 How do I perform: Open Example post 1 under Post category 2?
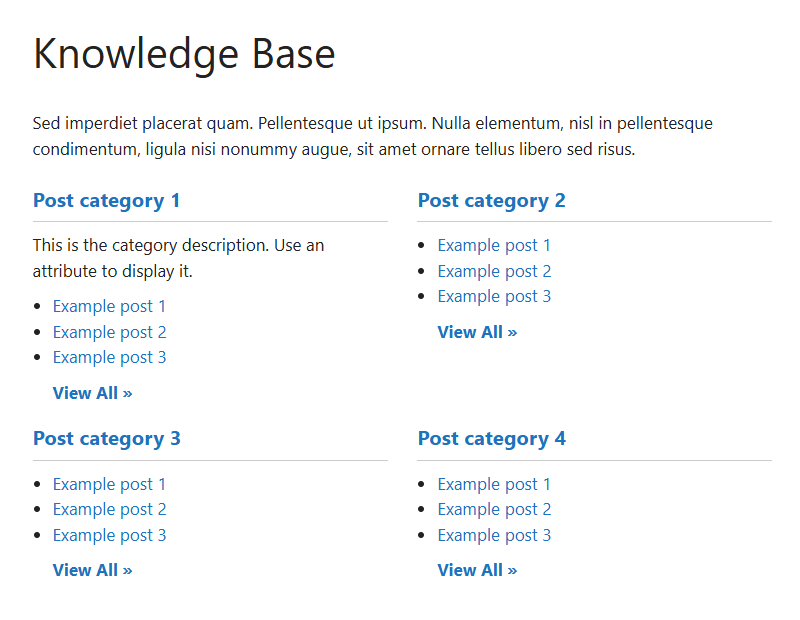[x=494, y=245]
